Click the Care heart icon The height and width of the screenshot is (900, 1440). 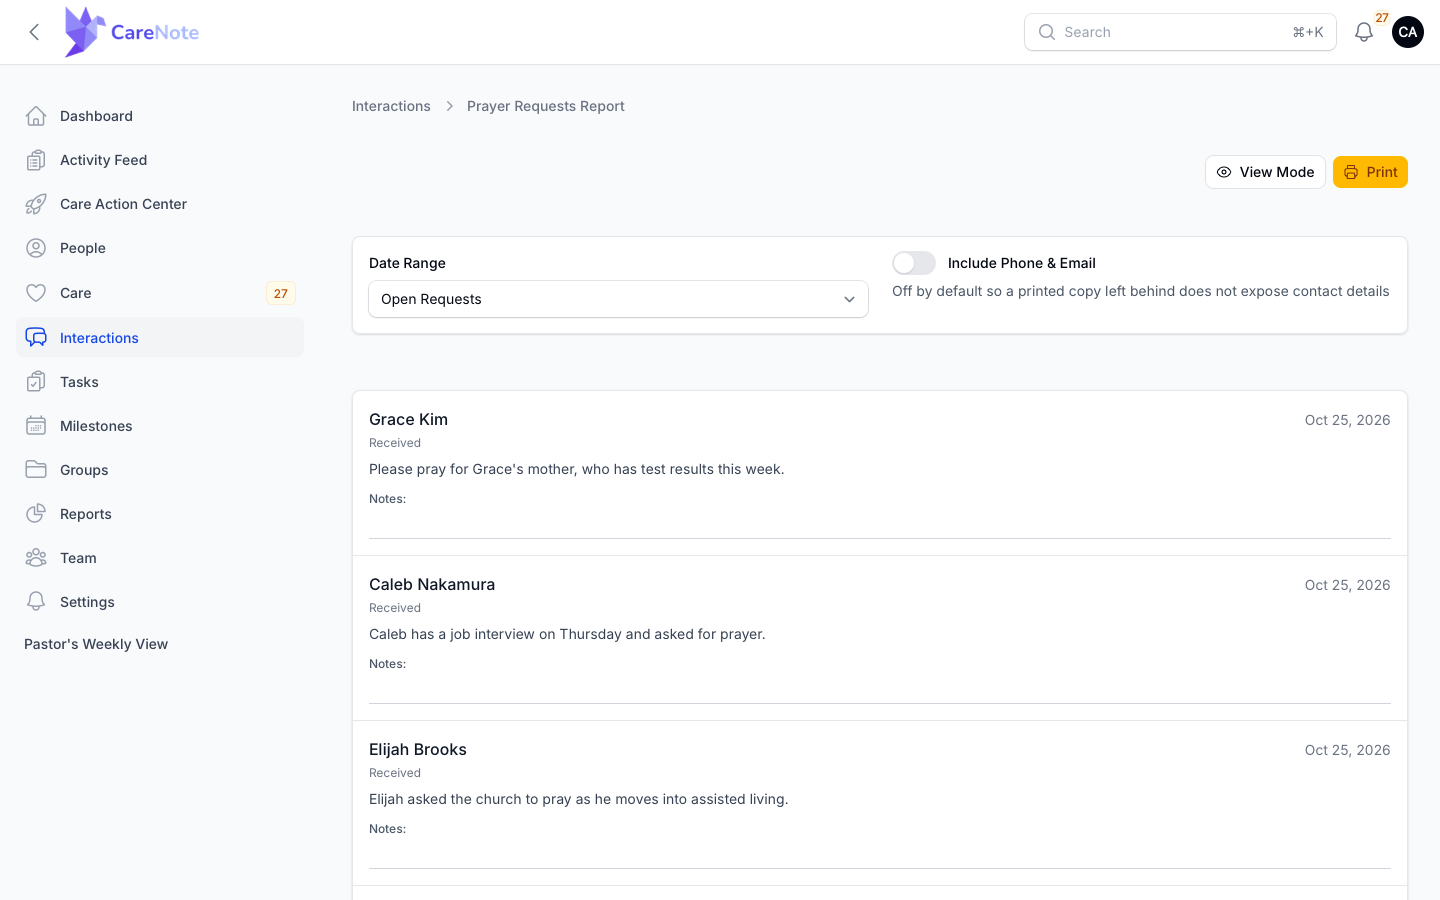pyautogui.click(x=36, y=293)
